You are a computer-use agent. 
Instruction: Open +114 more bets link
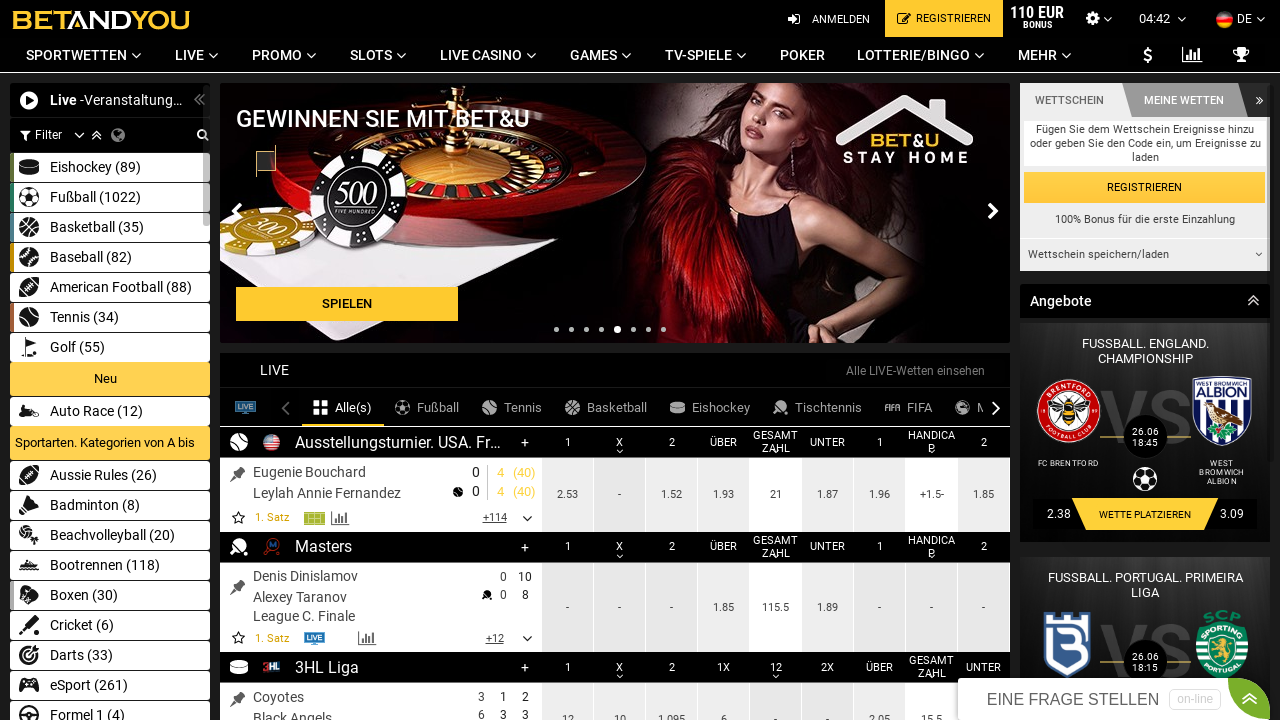[494, 518]
